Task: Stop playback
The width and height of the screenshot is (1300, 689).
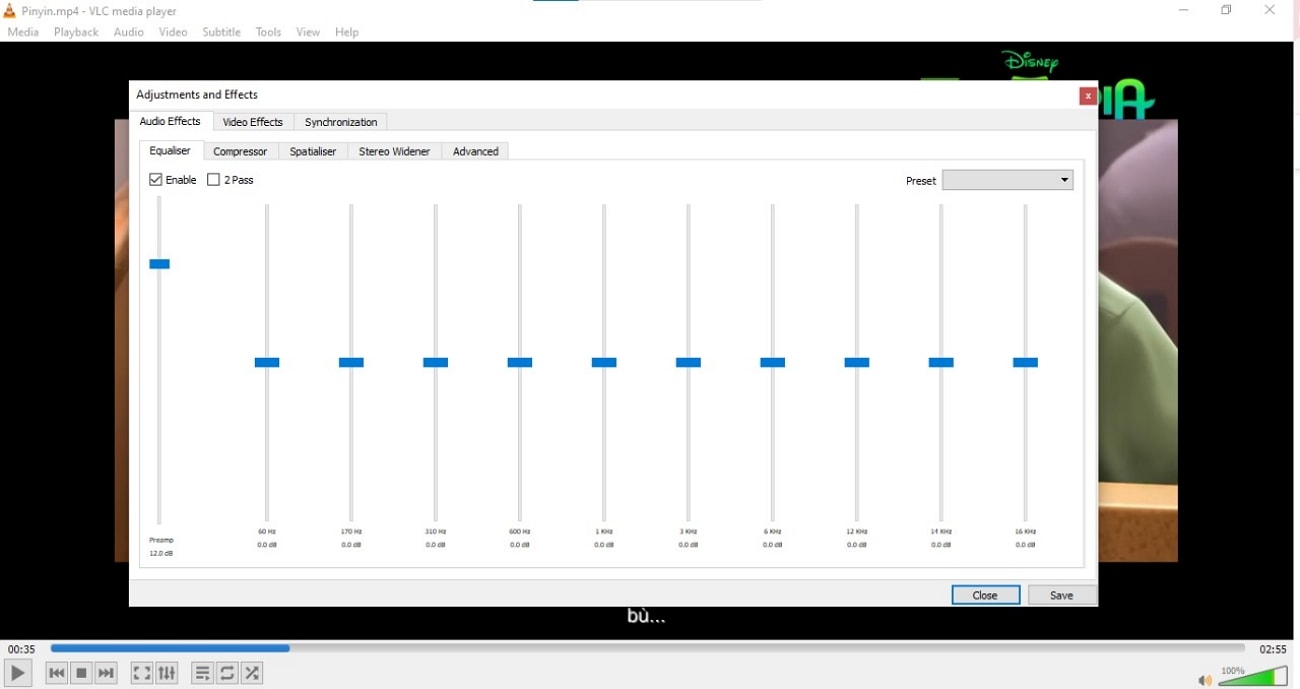Action: click(x=82, y=673)
